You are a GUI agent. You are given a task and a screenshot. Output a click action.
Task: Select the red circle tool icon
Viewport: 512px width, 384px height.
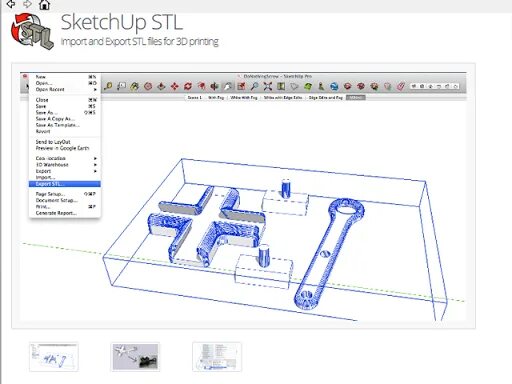point(148,86)
